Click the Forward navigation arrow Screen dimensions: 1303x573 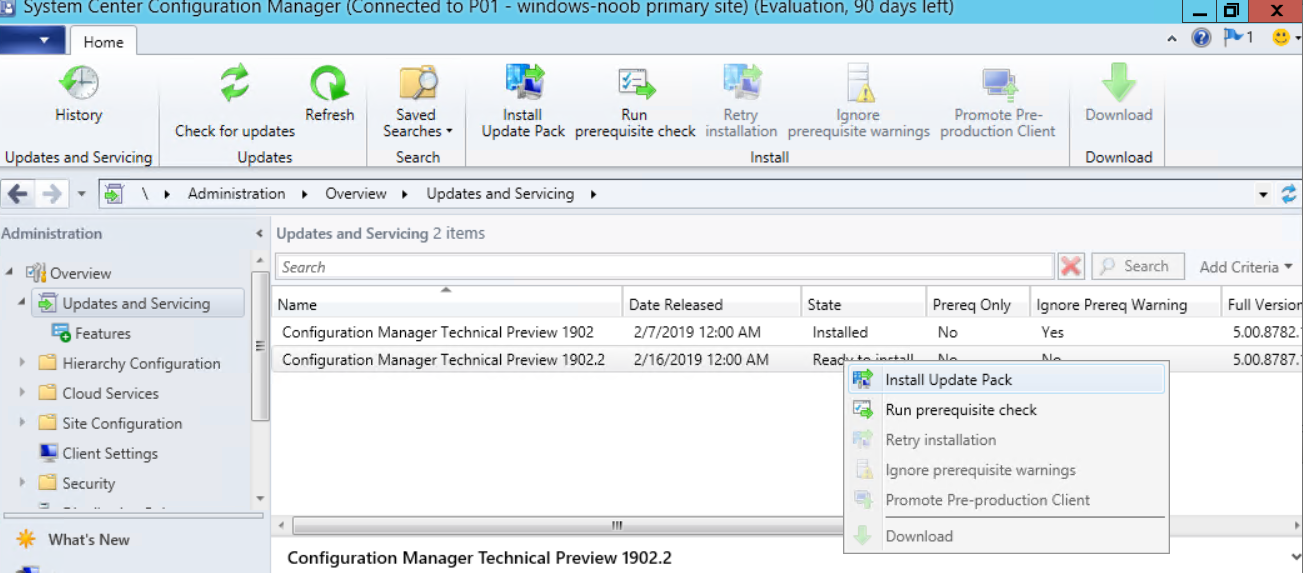tap(52, 194)
